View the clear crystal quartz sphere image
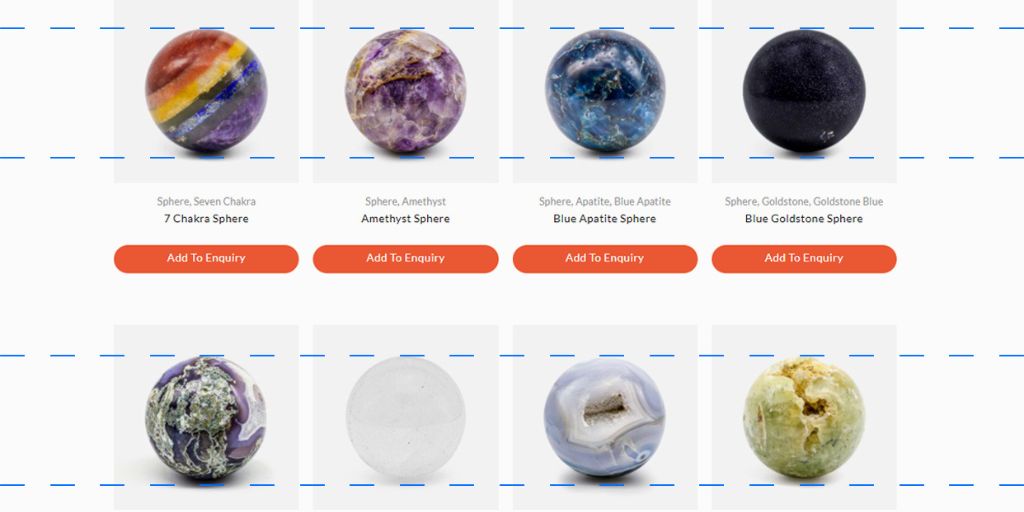Image resolution: width=1024 pixels, height=512 pixels. click(x=406, y=418)
